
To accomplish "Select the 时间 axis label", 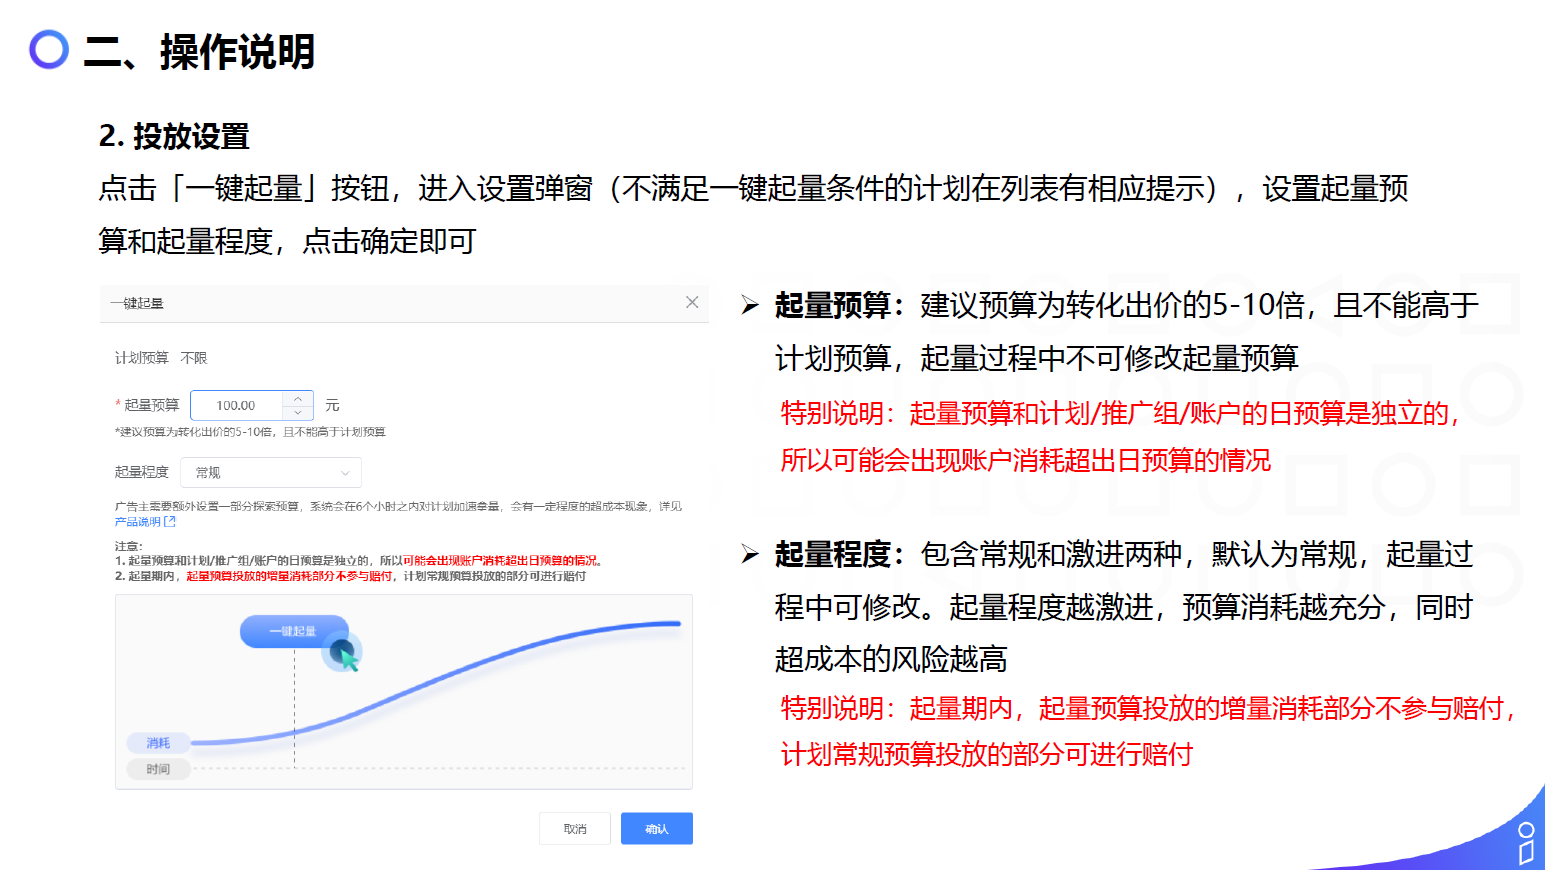I will pyautogui.click(x=158, y=769).
